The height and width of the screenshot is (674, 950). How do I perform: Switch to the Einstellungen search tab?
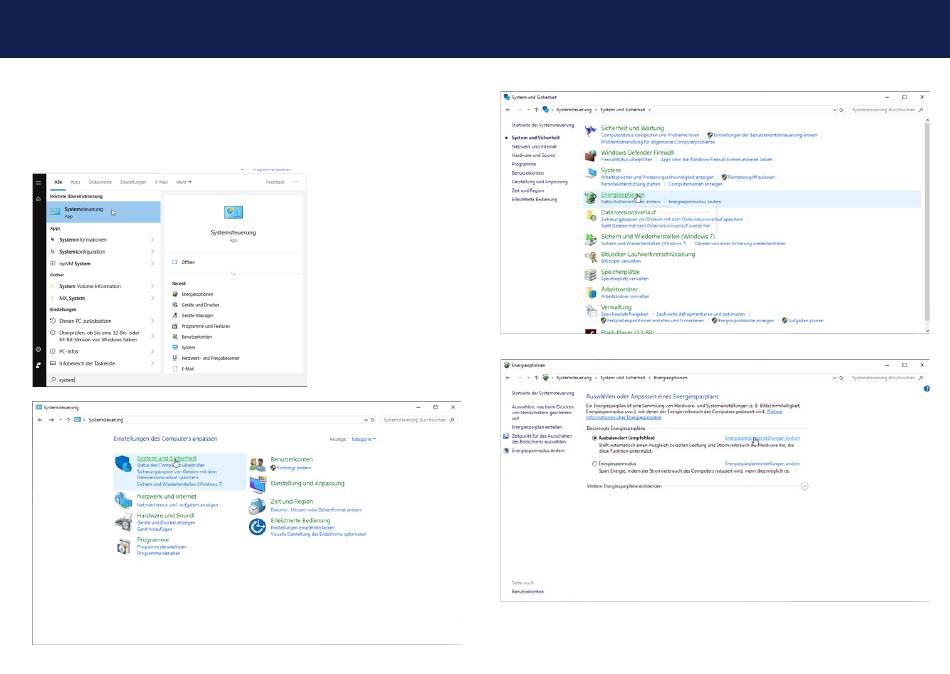[133, 182]
